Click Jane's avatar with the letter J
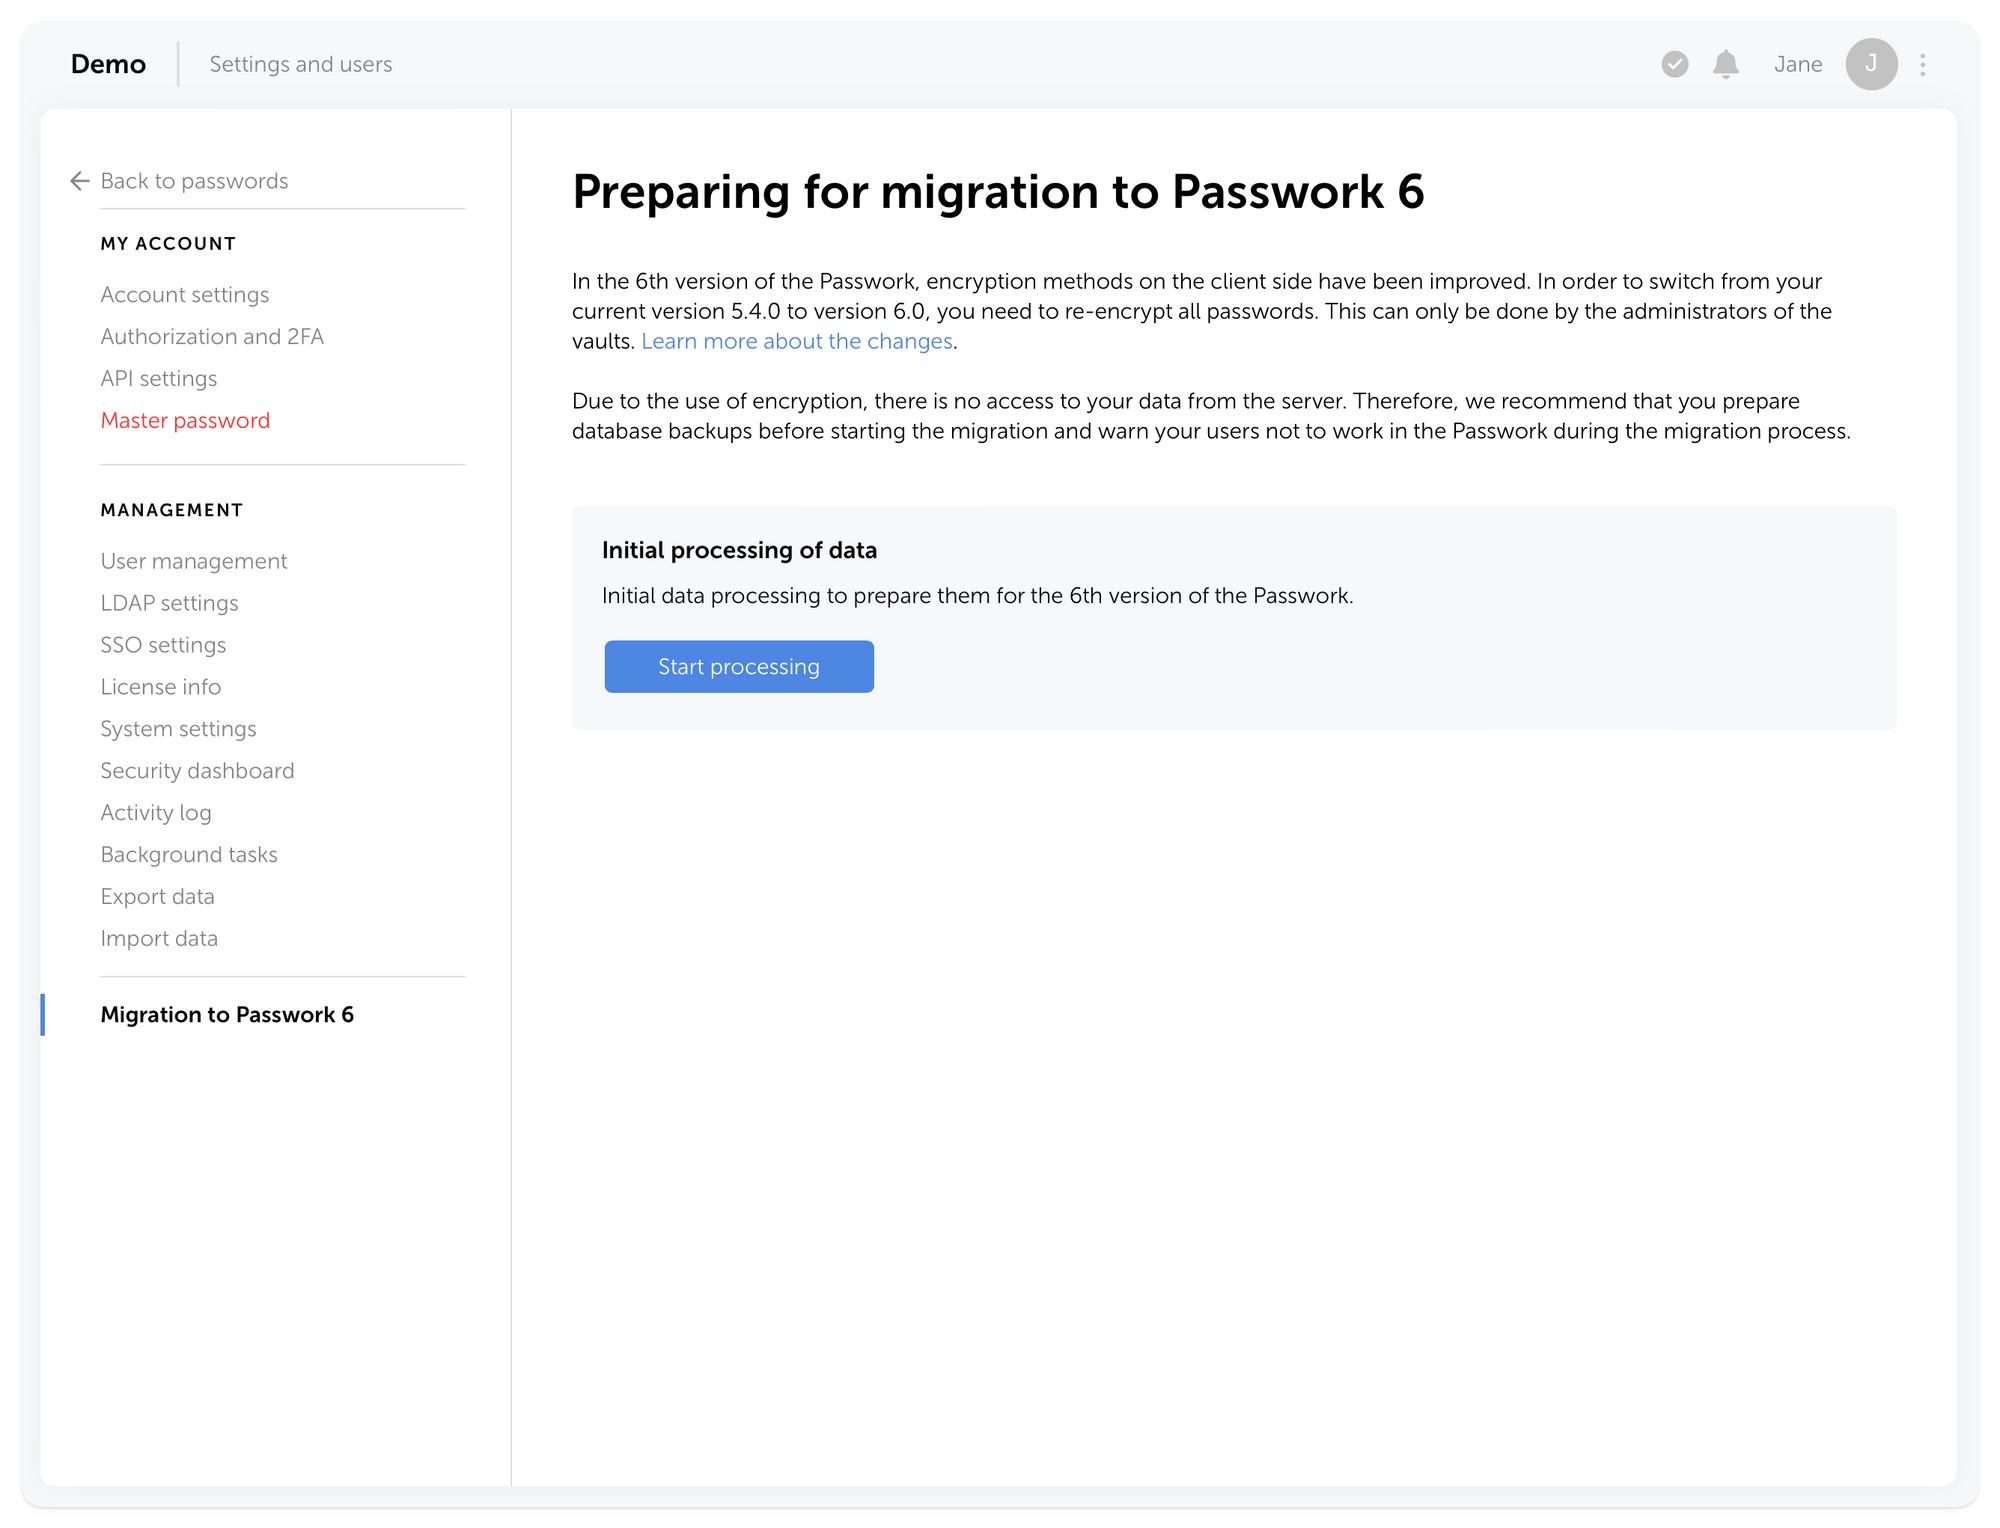Image resolution: width=2000 pixels, height=1528 pixels. 1871,64
